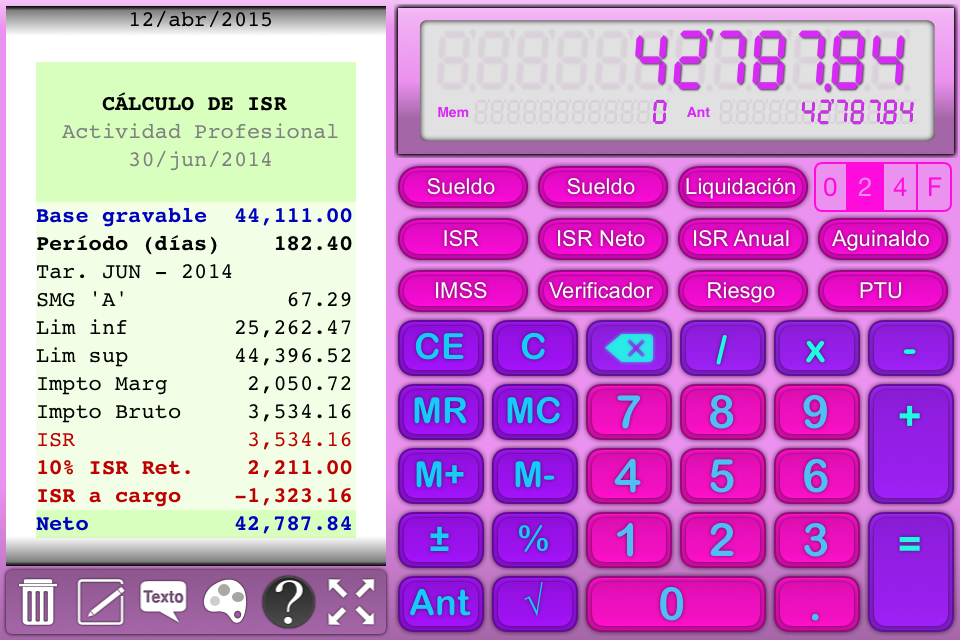960x640 pixels.
Task: Open the IMSS calculation
Action: [462, 291]
